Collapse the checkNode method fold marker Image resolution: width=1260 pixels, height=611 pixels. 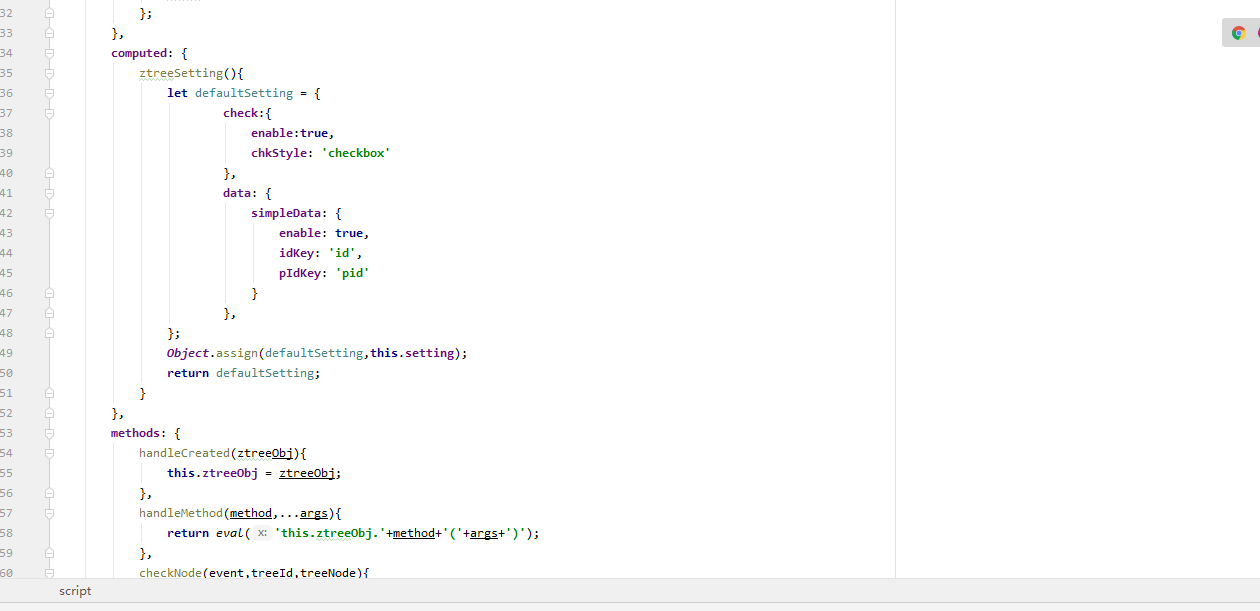[48, 572]
